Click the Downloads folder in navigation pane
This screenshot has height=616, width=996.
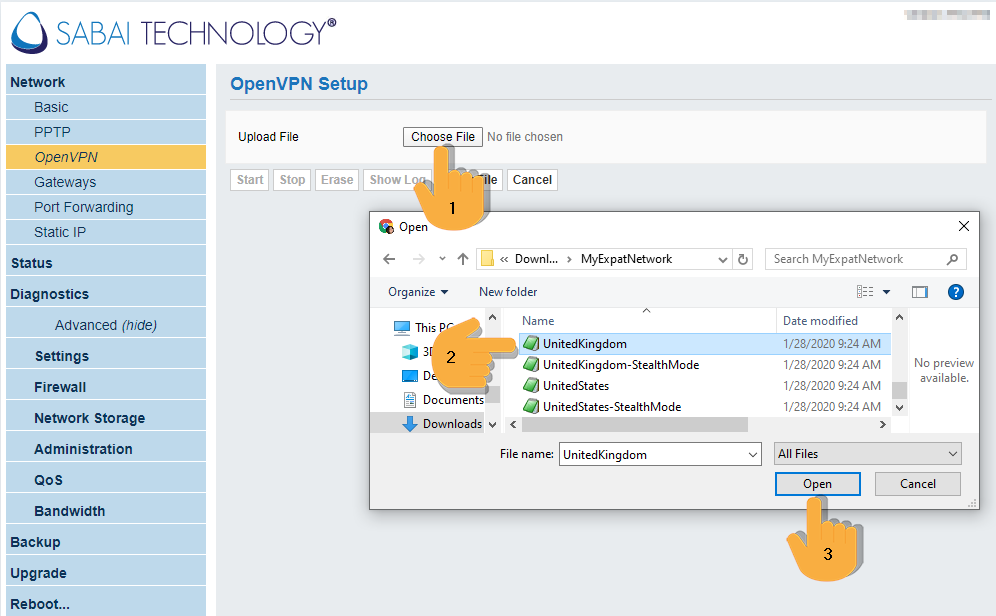pos(451,423)
